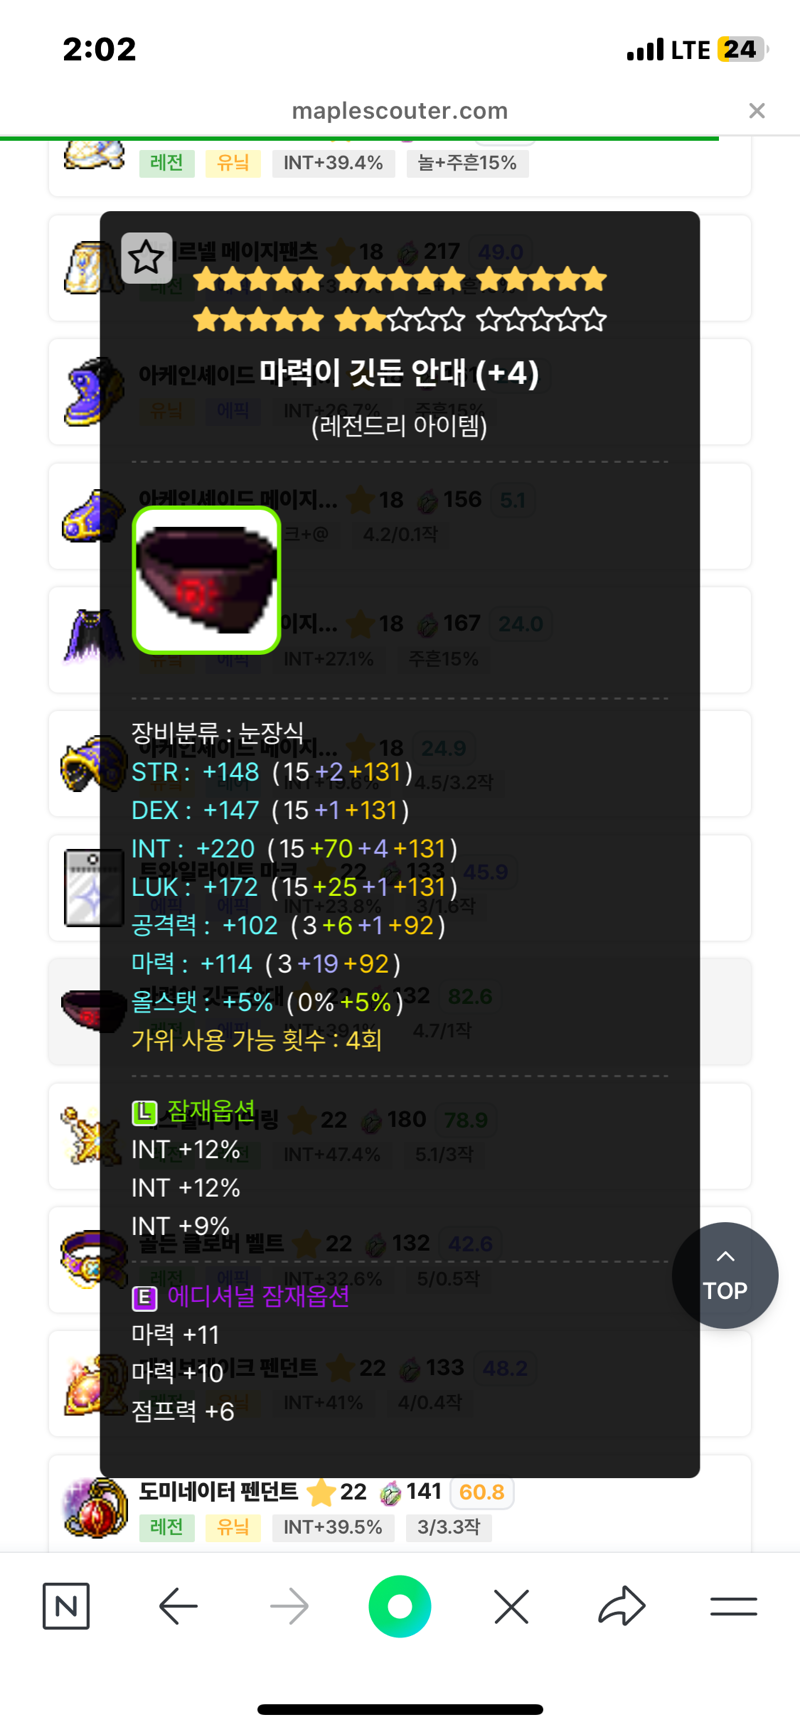Open the share arrow icon

pyautogui.click(x=622, y=1606)
